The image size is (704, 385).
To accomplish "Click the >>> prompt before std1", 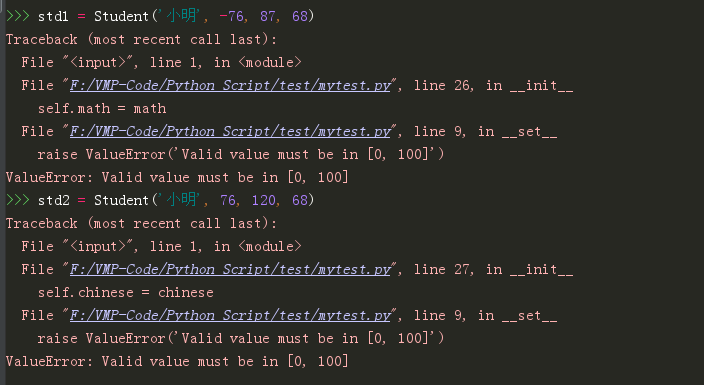I will [x=18, y=16].
